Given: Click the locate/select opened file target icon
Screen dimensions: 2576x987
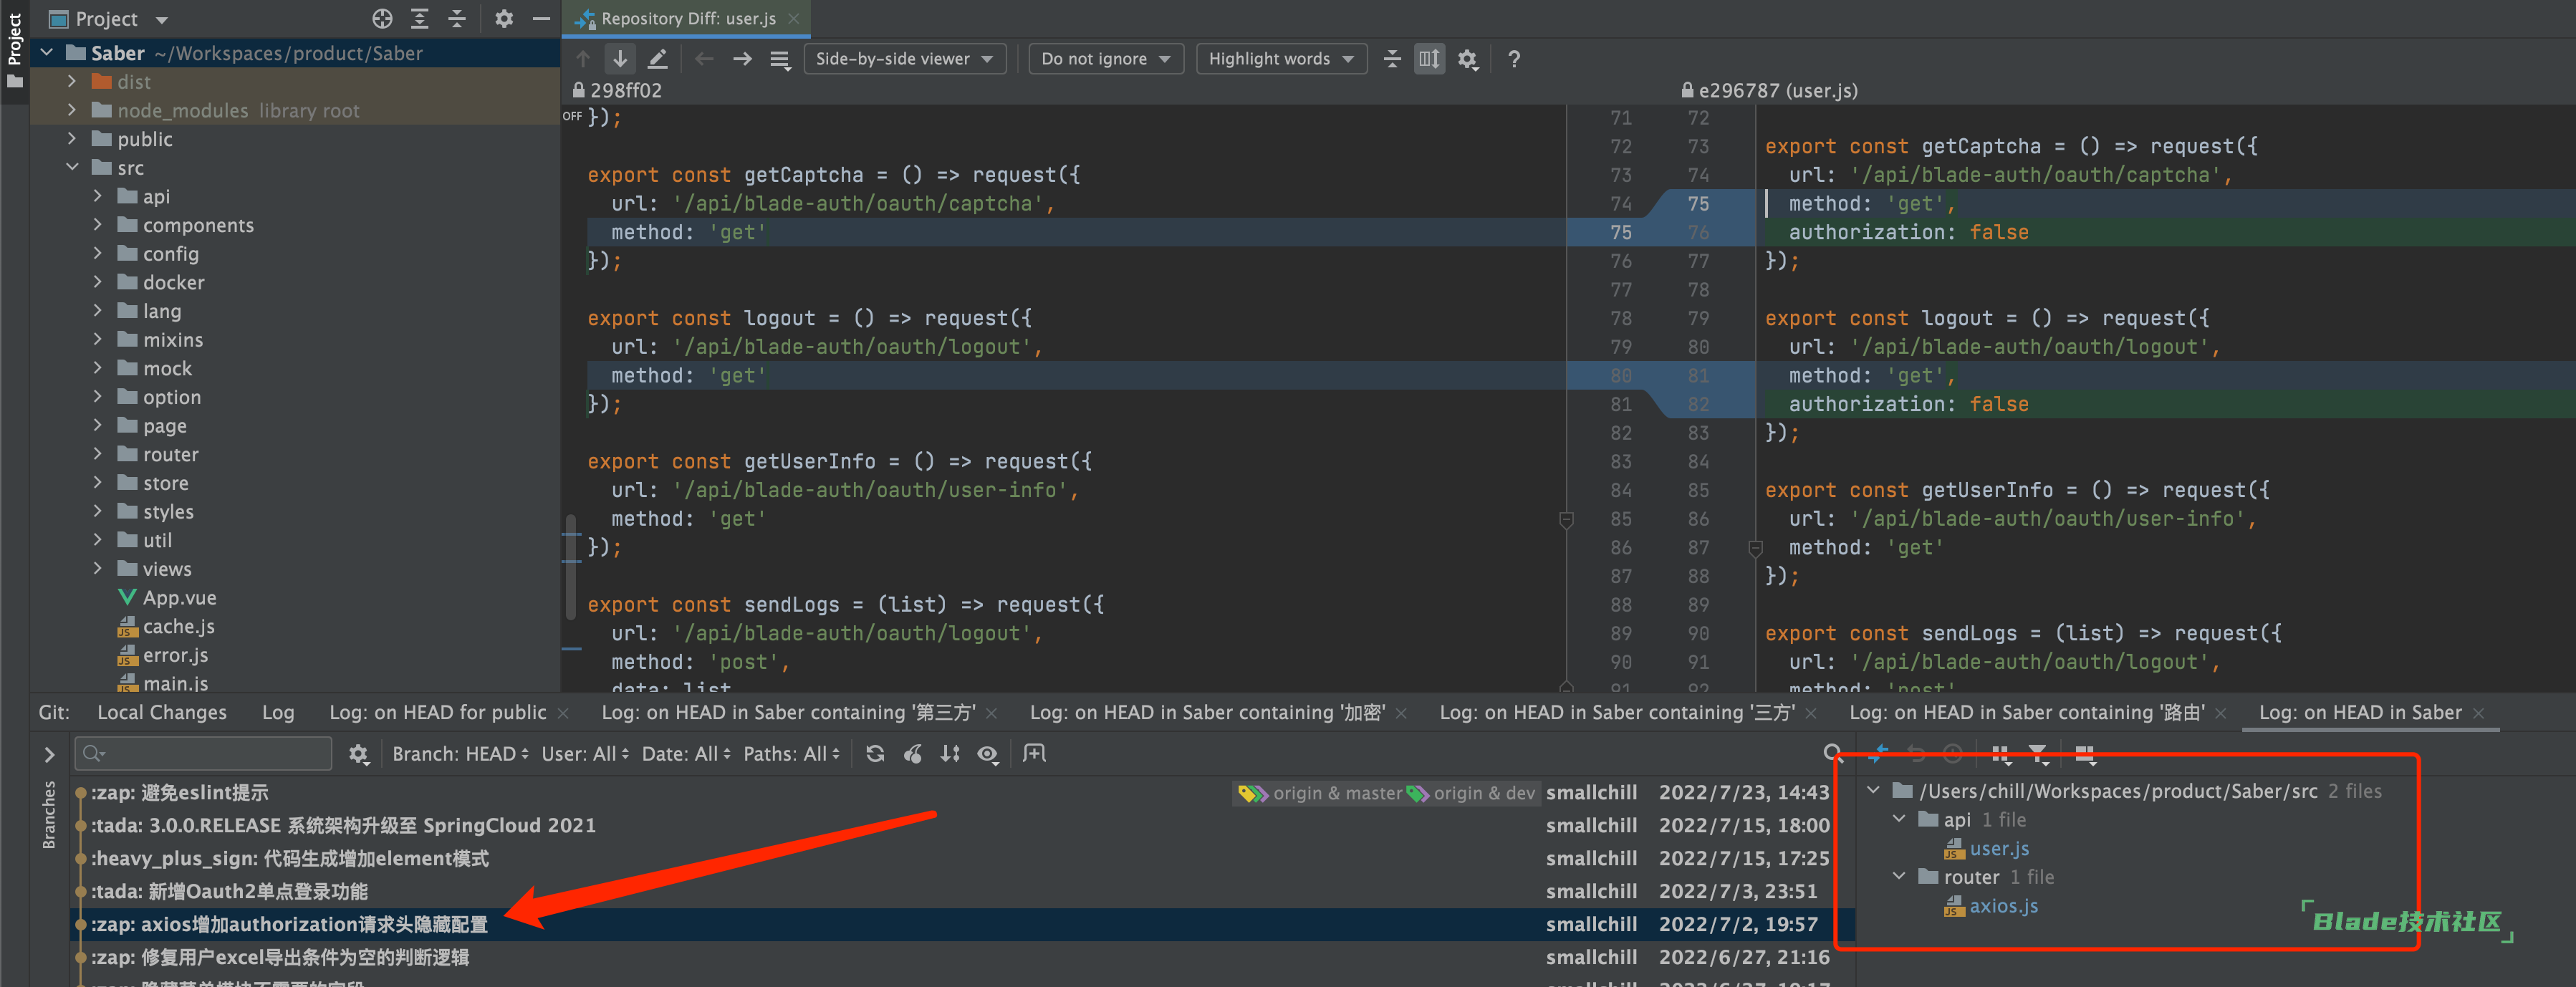Looking at the screenshot, I should pyautogui.click(x=382, y=18).
